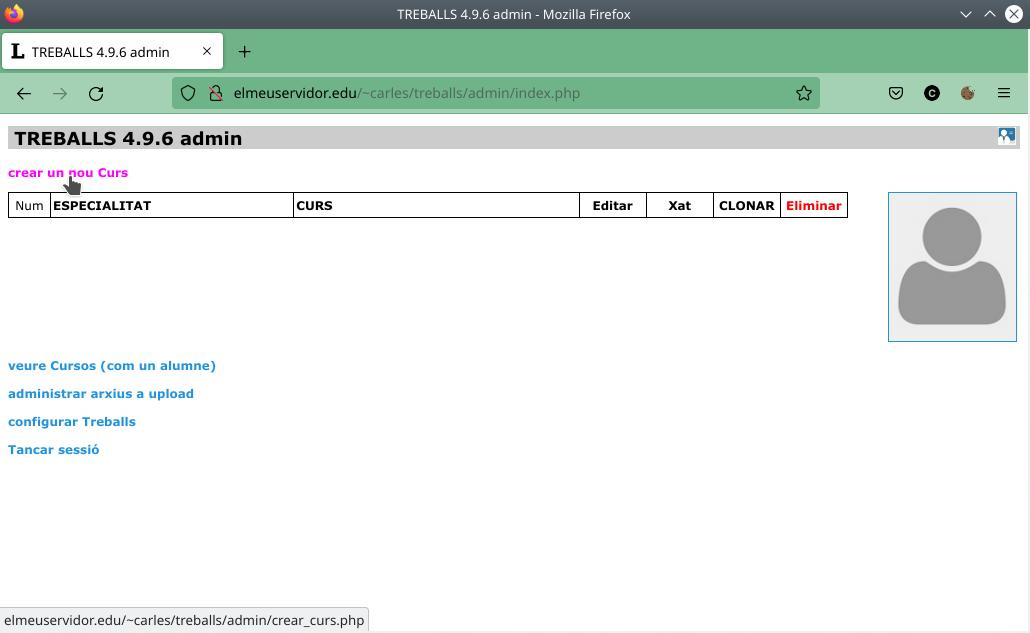Bookmark this page with the star
This screenshot has height=633, width=1030.
tap(803, 93)
